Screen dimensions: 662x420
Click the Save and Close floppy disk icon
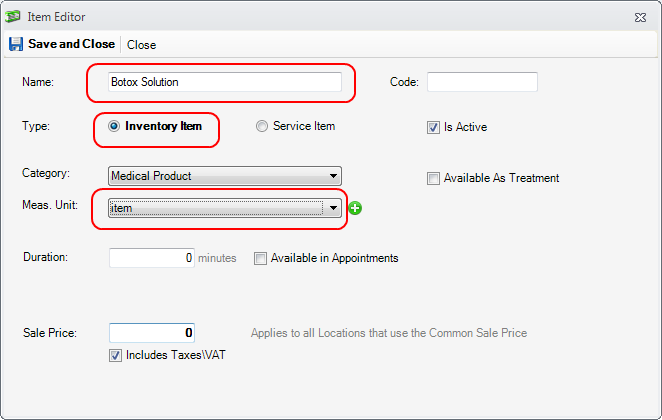click(x=16, y=44)
